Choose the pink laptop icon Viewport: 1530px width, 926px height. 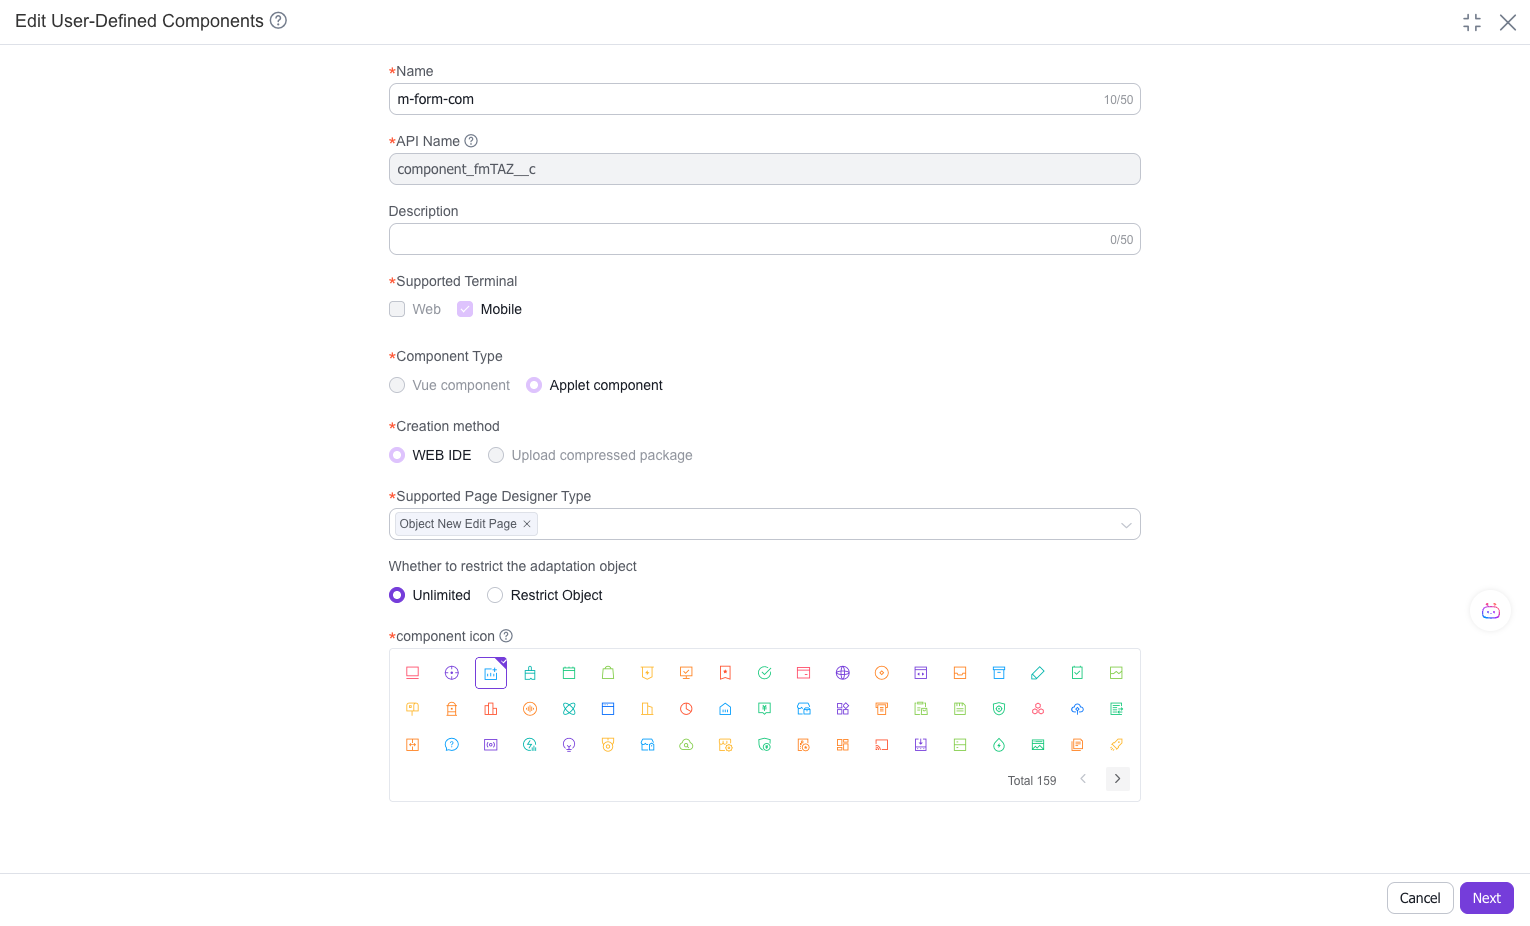tap(412, 673)
